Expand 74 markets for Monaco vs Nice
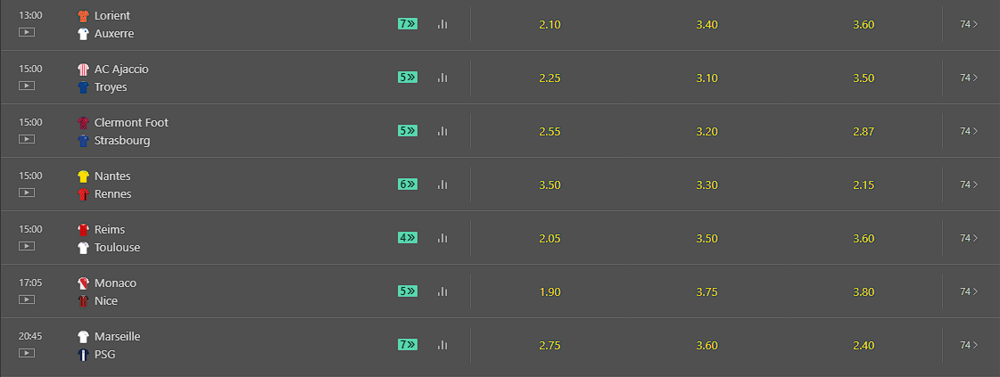The height and width of the screenshot is (377, 1000). (x=969, y=292)
